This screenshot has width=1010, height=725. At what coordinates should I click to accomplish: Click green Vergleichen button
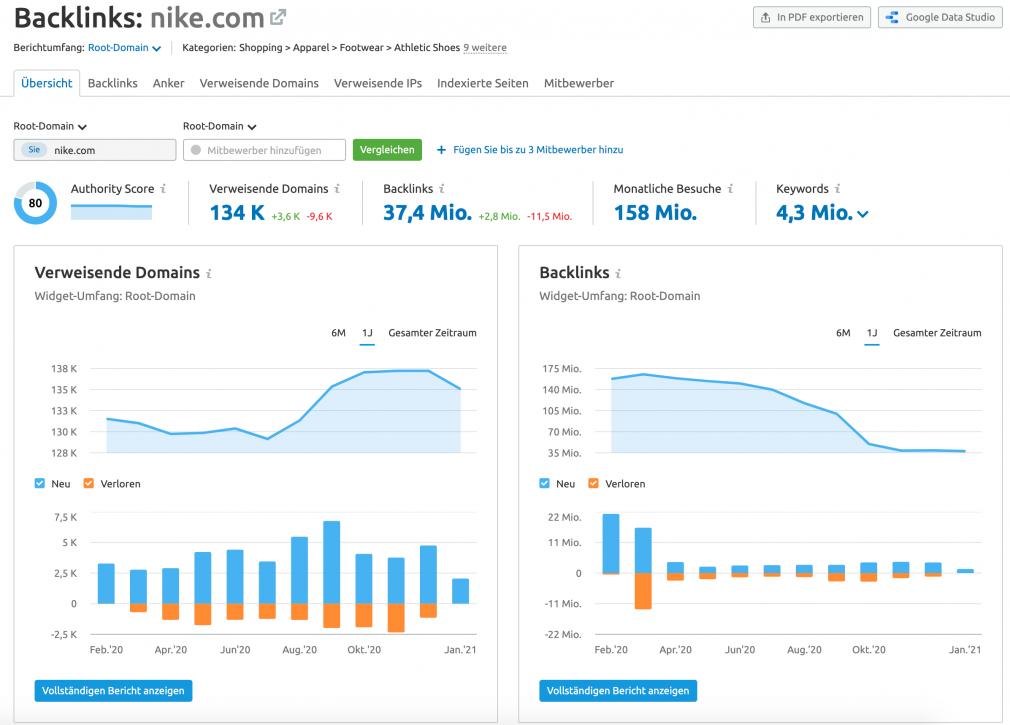coord(387,150)
